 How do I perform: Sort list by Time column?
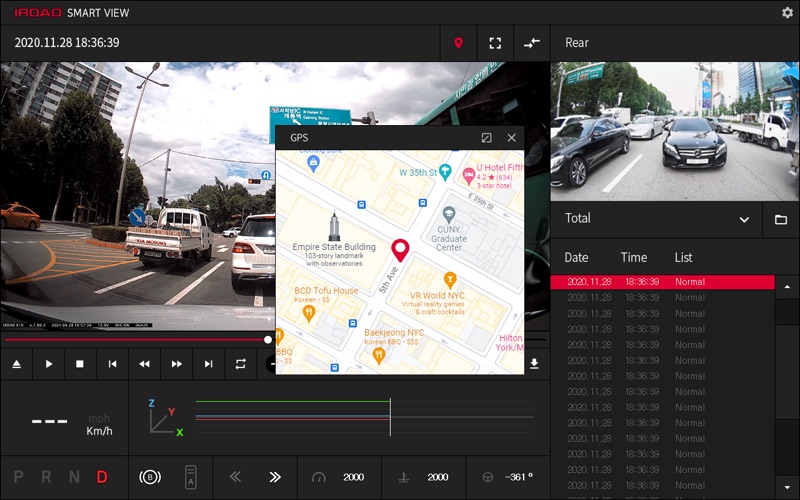click(x=634, y=258)
